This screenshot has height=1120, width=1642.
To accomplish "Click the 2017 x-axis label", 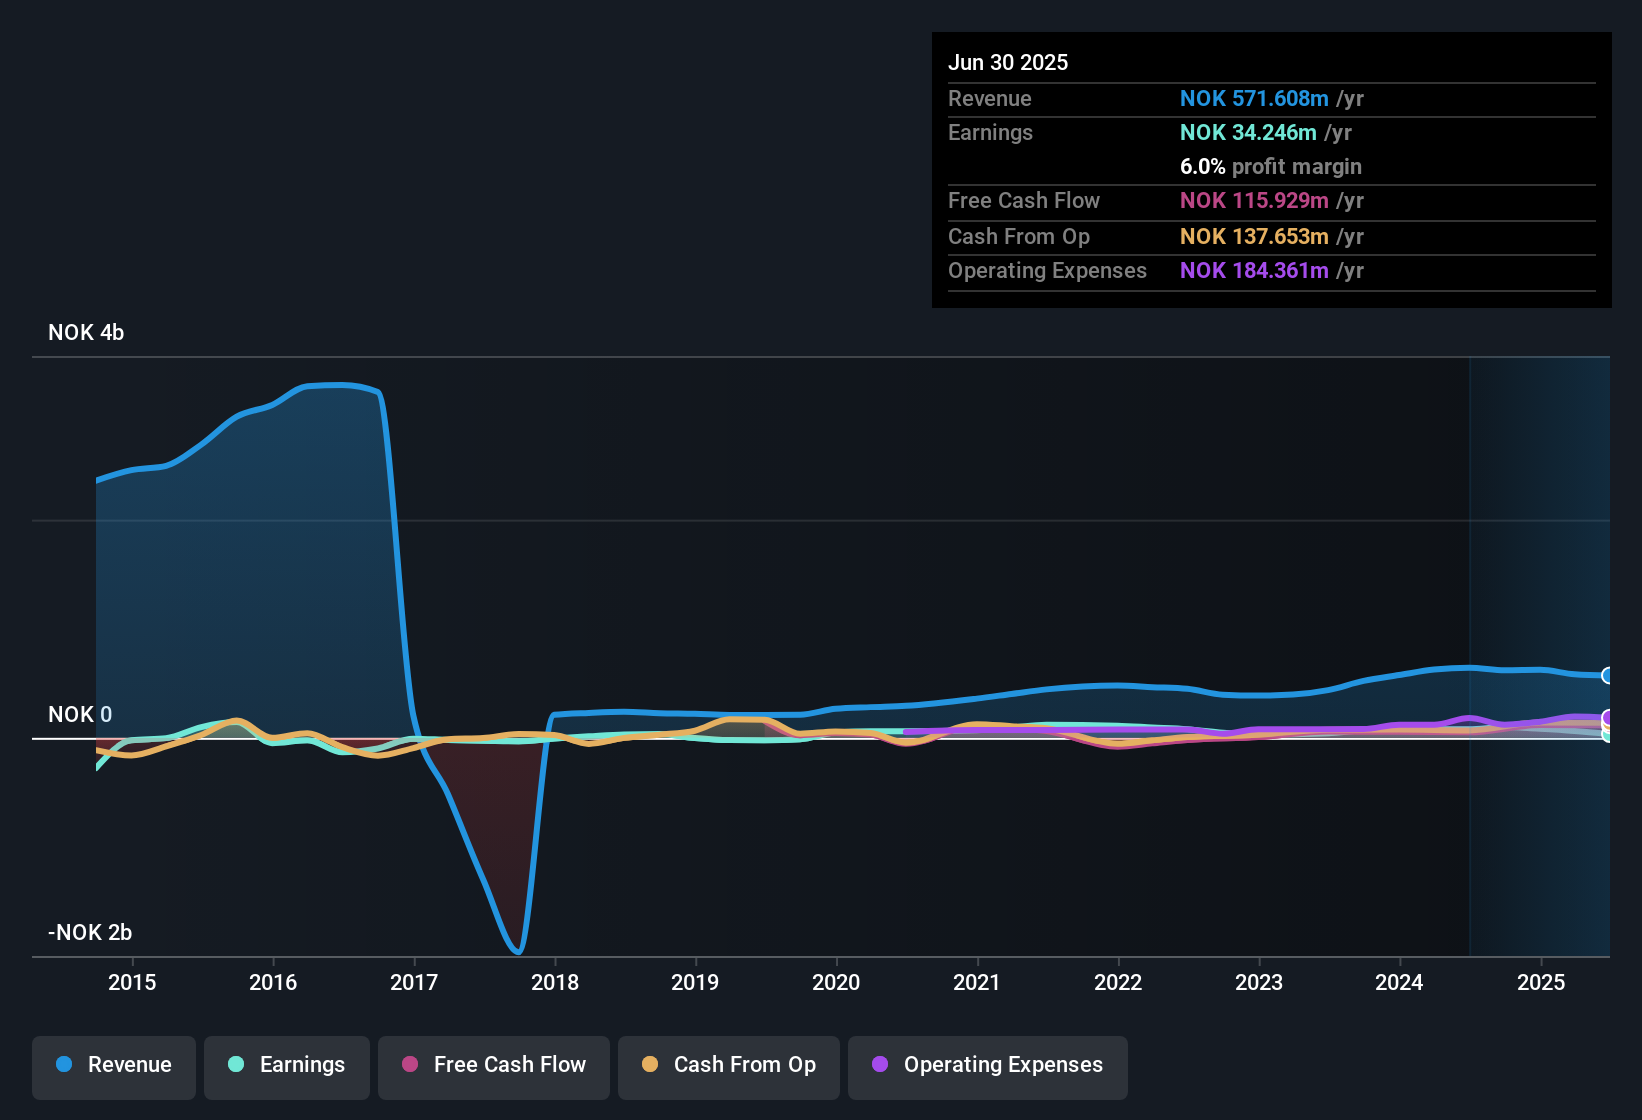I will click(x=414, y=982).
